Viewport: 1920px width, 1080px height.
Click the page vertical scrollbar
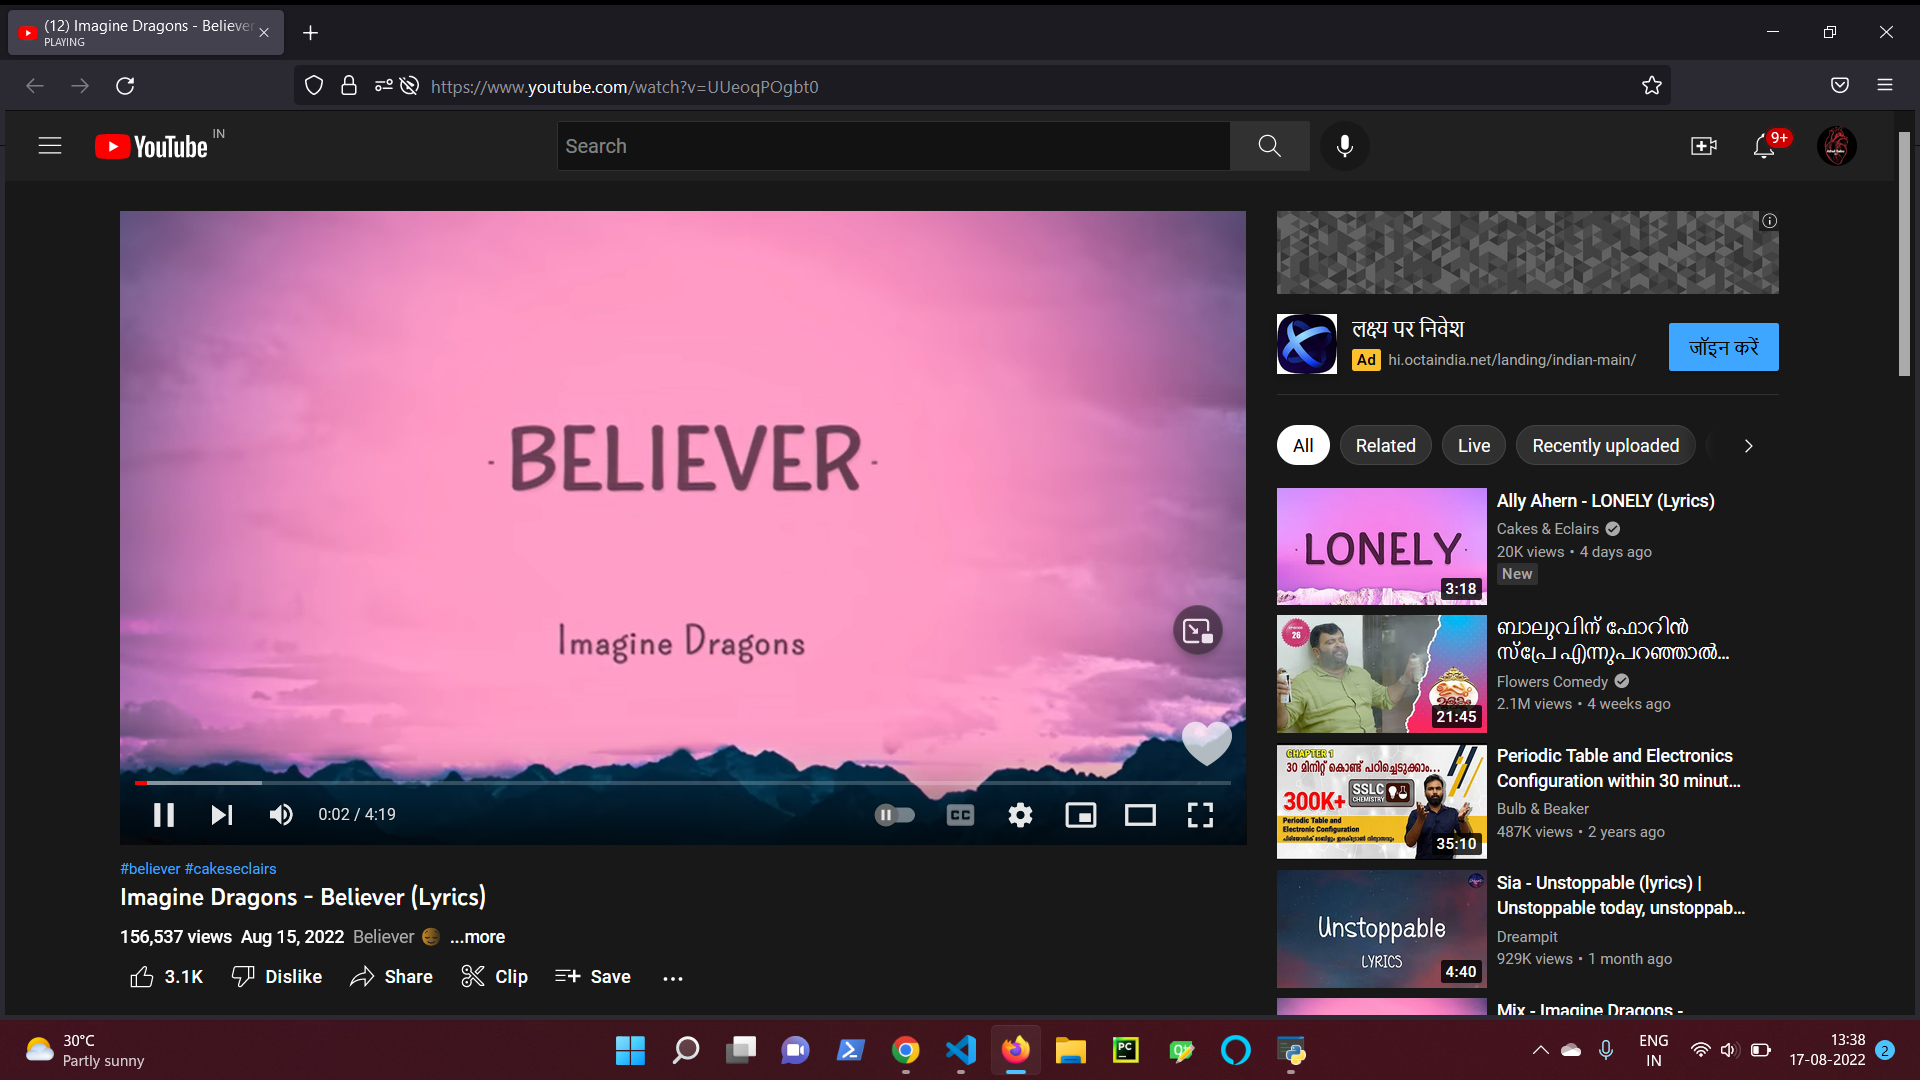1905,254
